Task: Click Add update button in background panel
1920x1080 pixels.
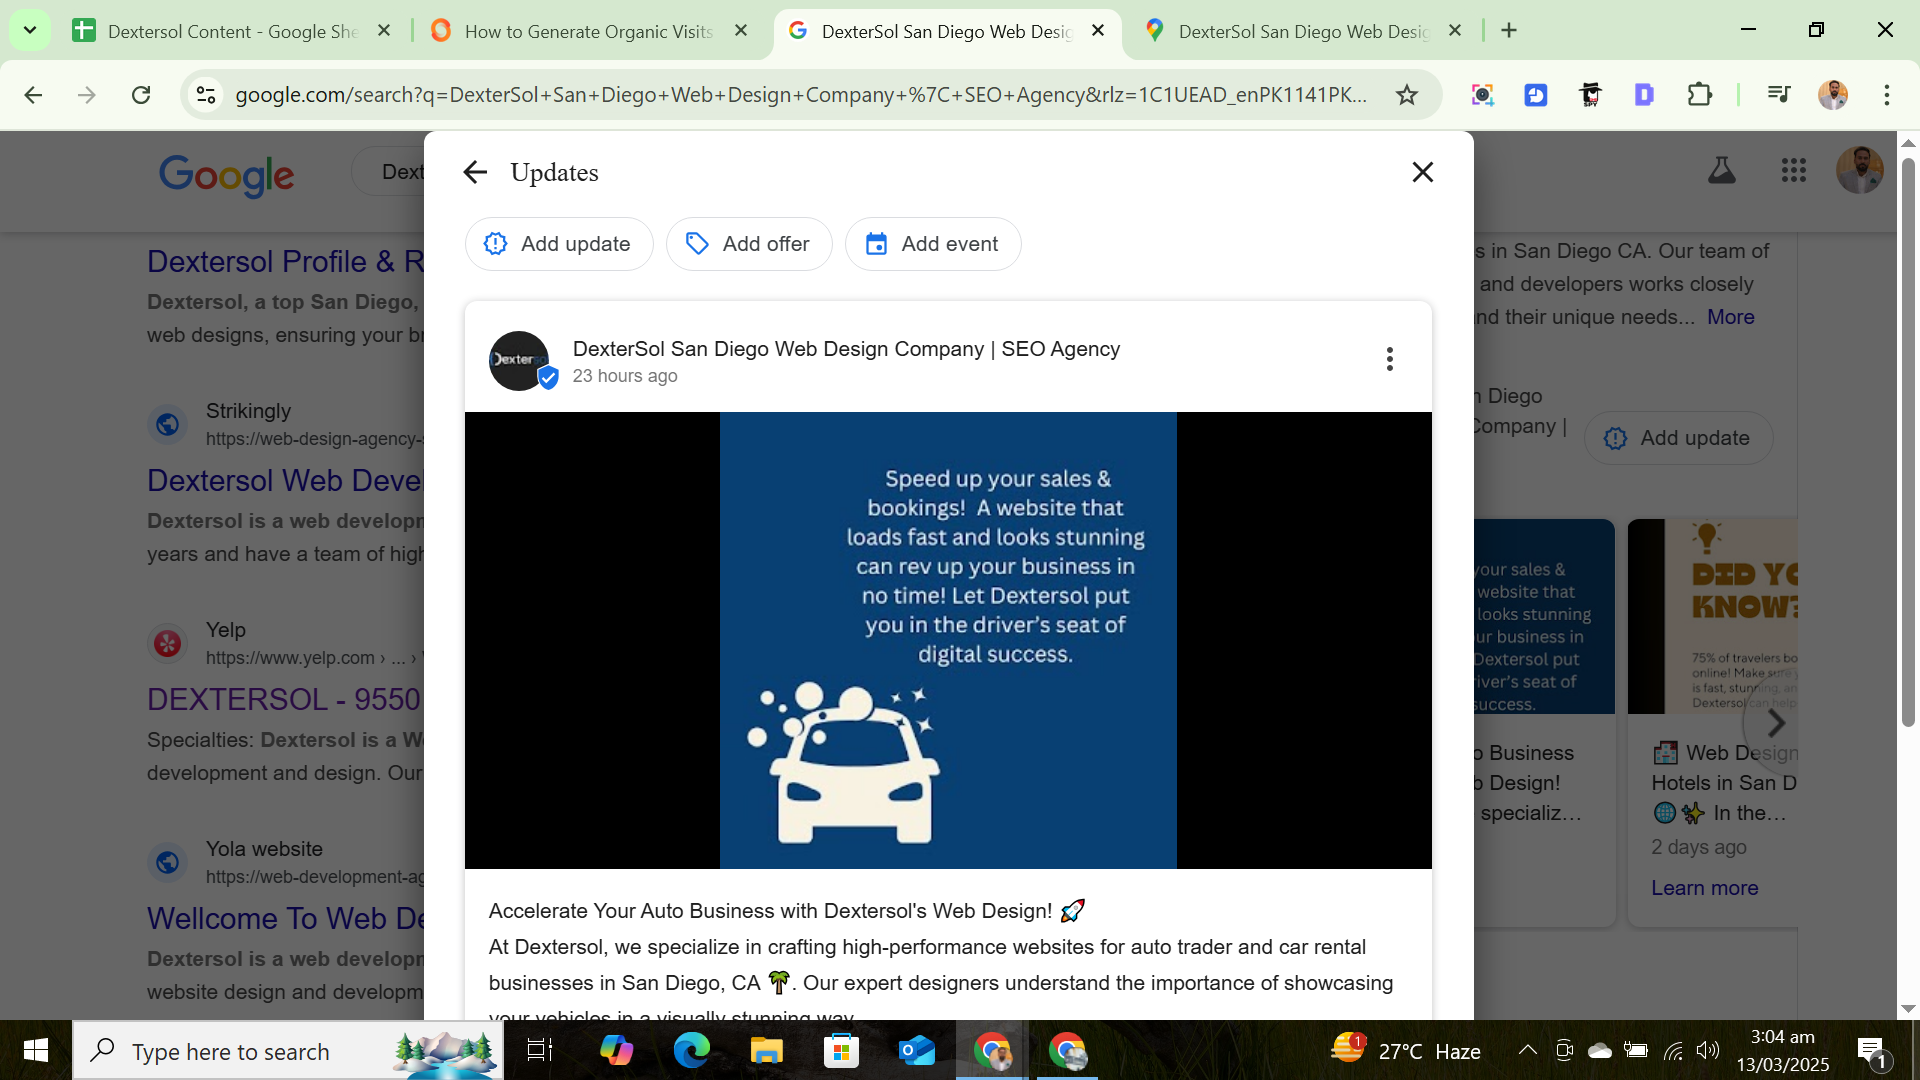Action: coord(1678,438)
